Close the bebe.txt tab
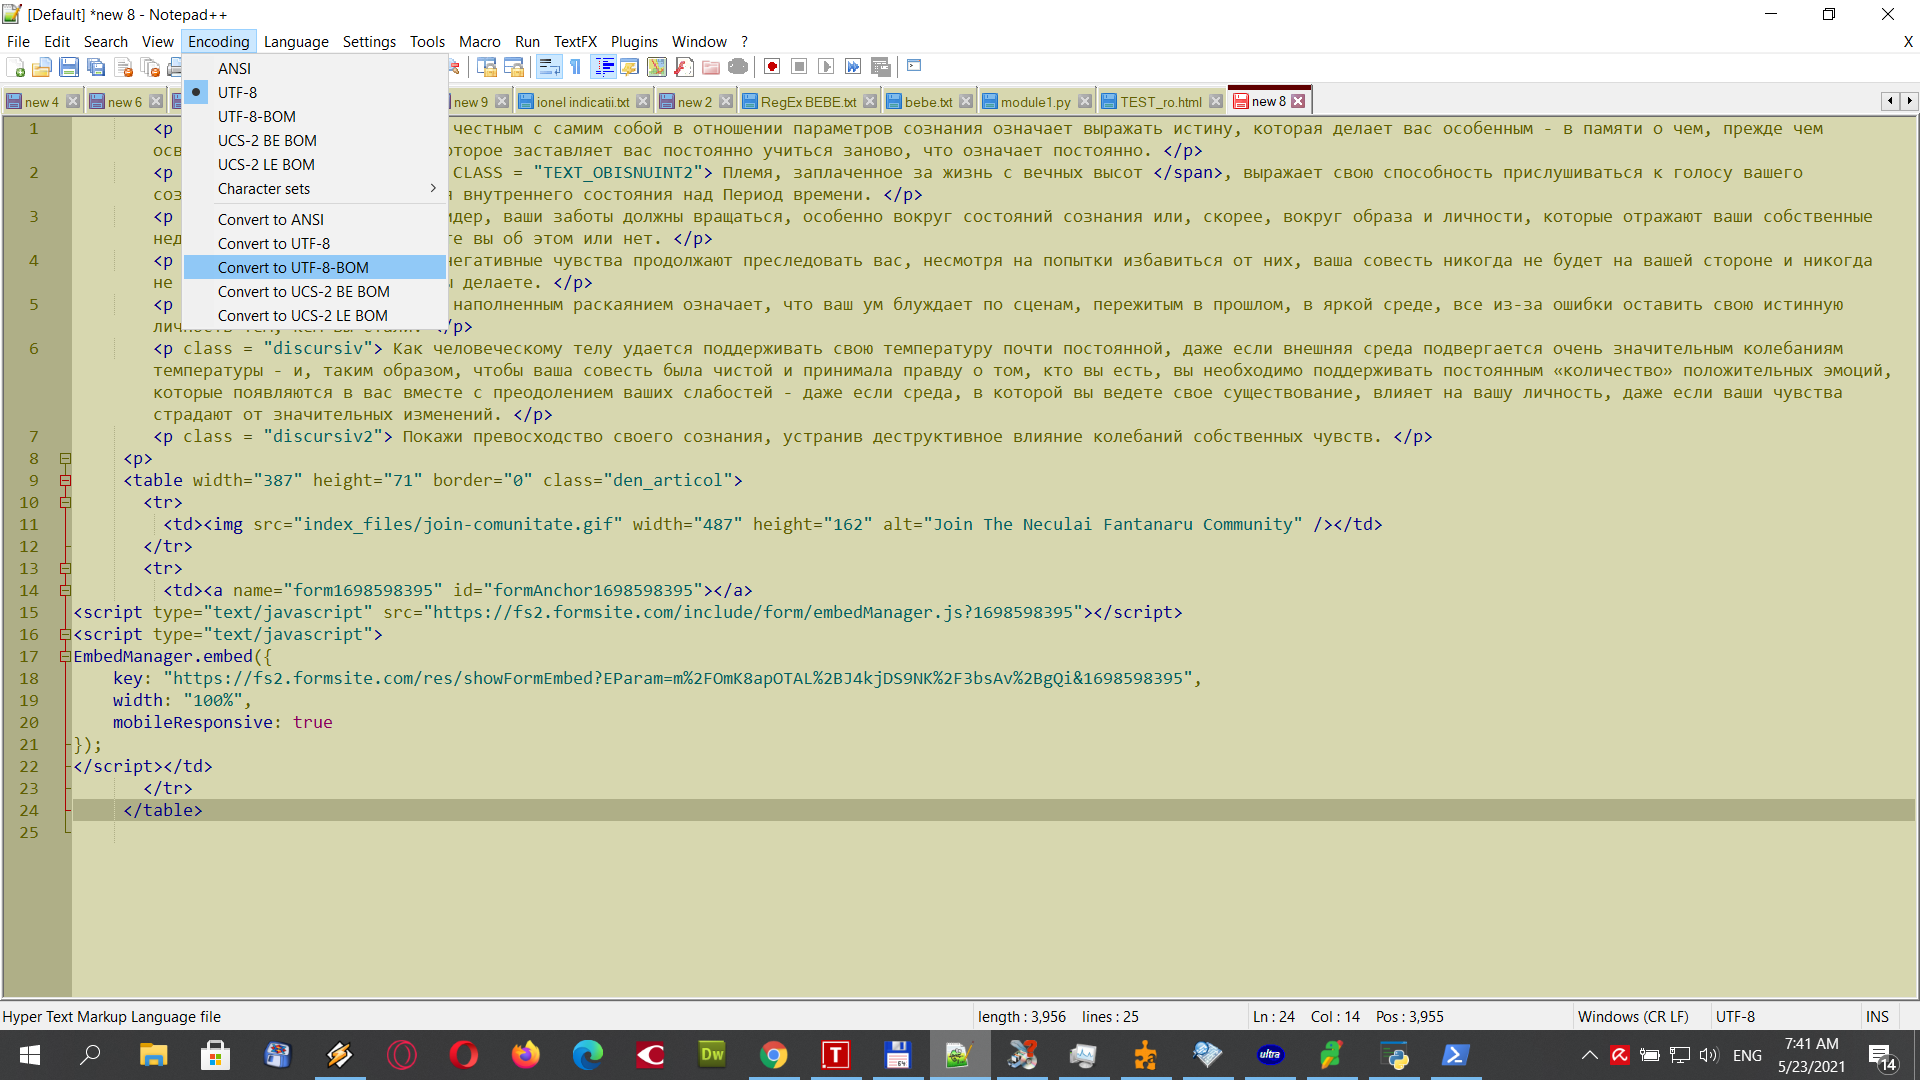Viewport: 1920px width, 1080px height. 966,101
